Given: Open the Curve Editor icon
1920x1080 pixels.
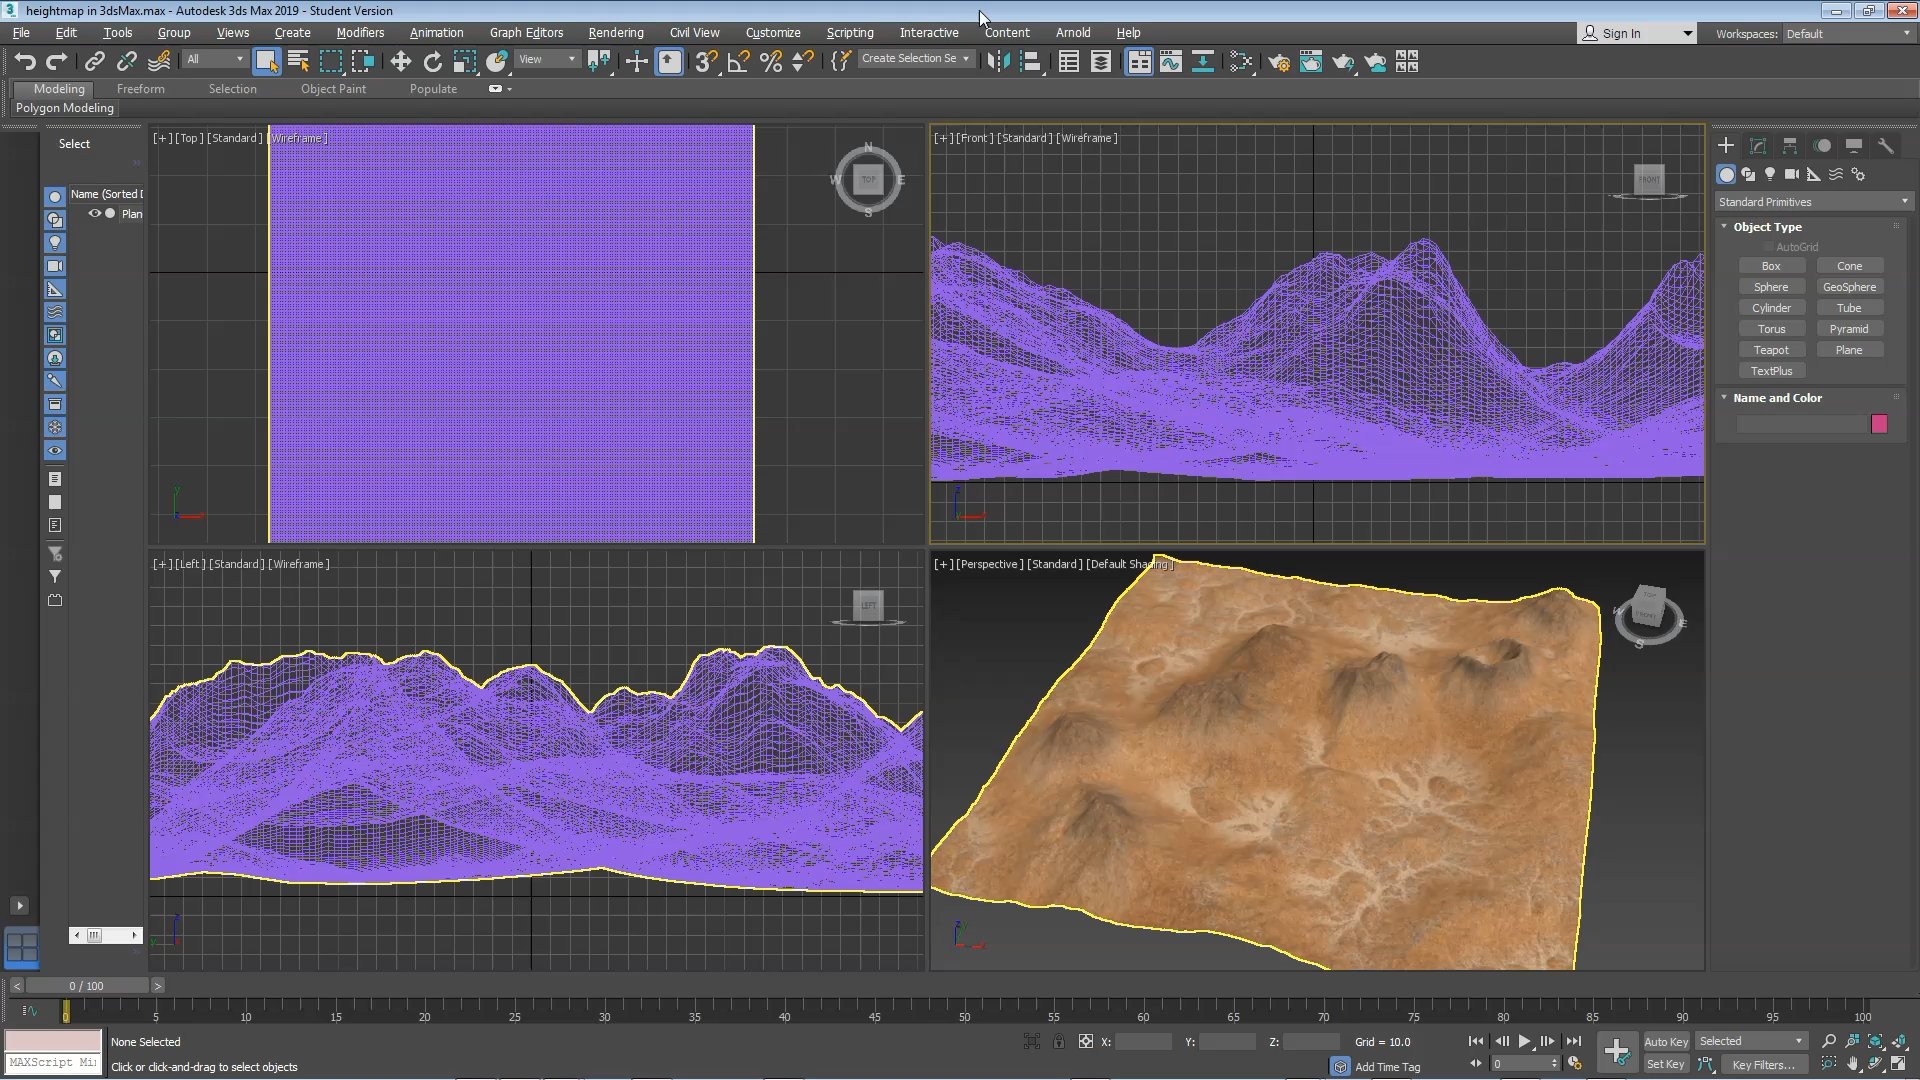Looking at the screenshot, I should tap(1170, 62).
